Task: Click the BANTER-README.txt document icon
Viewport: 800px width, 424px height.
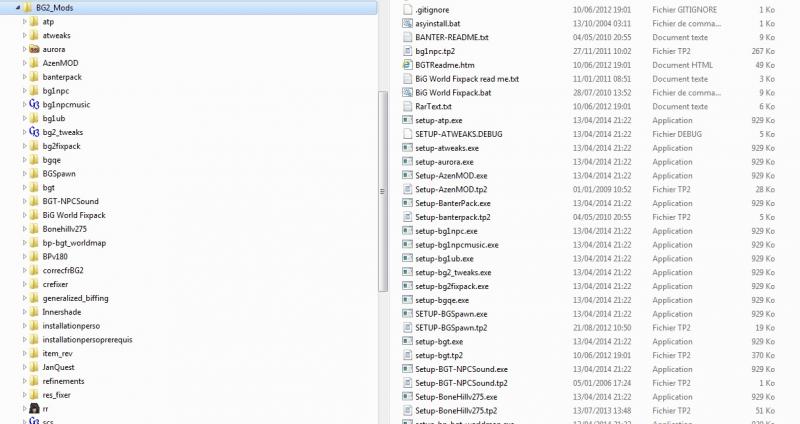Action: click(407, 37)
